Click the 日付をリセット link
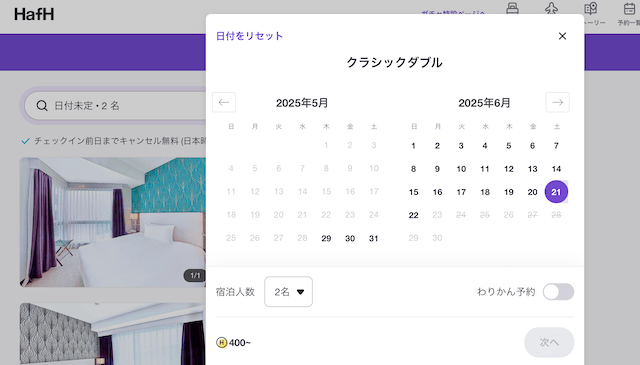 click(249, 36)
